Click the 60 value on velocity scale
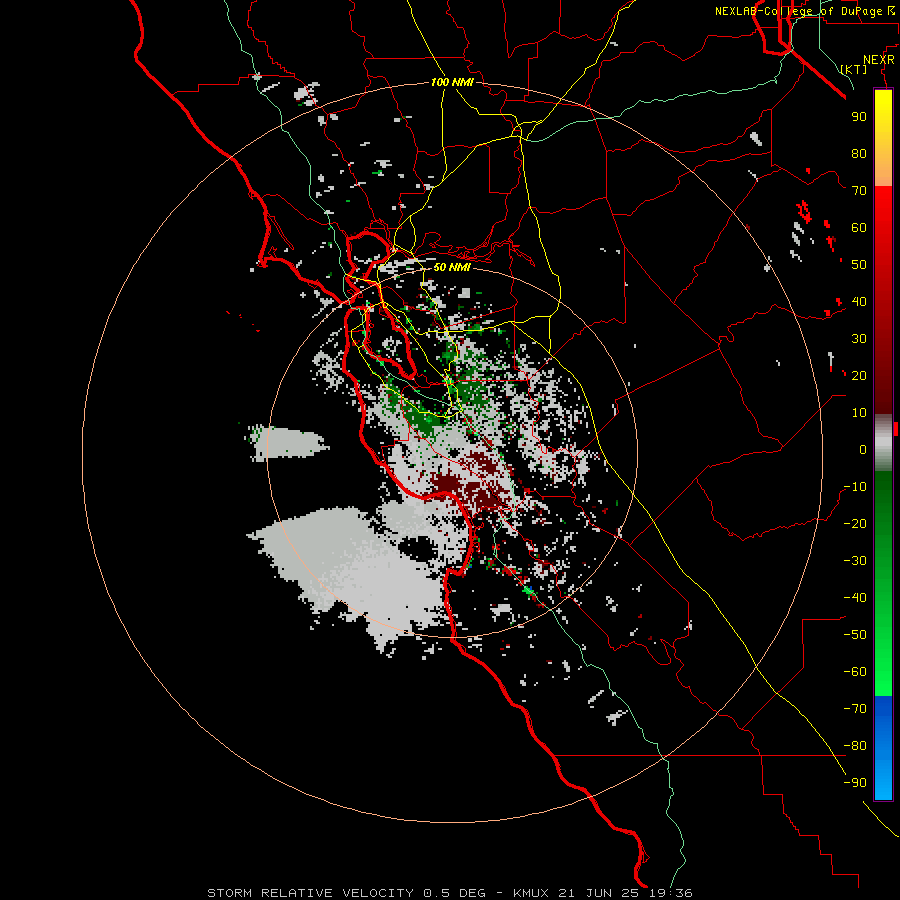This screenshot has height=900, width=900. [859, 228]
